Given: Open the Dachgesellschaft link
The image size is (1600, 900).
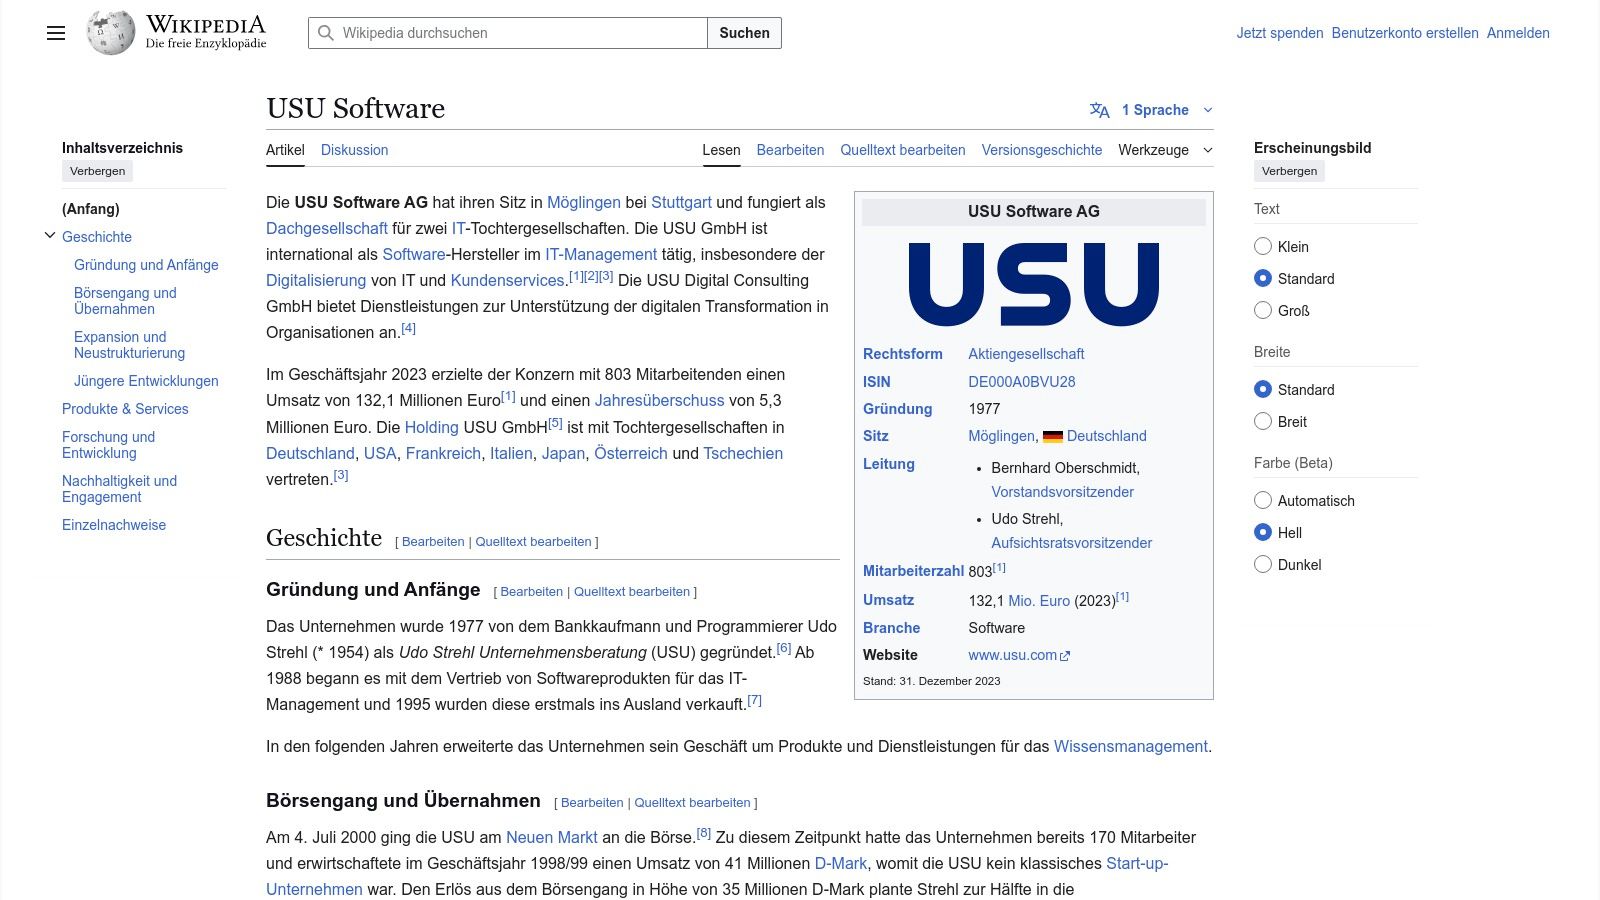Looking at the screenshot, I should tap(327, 228).
